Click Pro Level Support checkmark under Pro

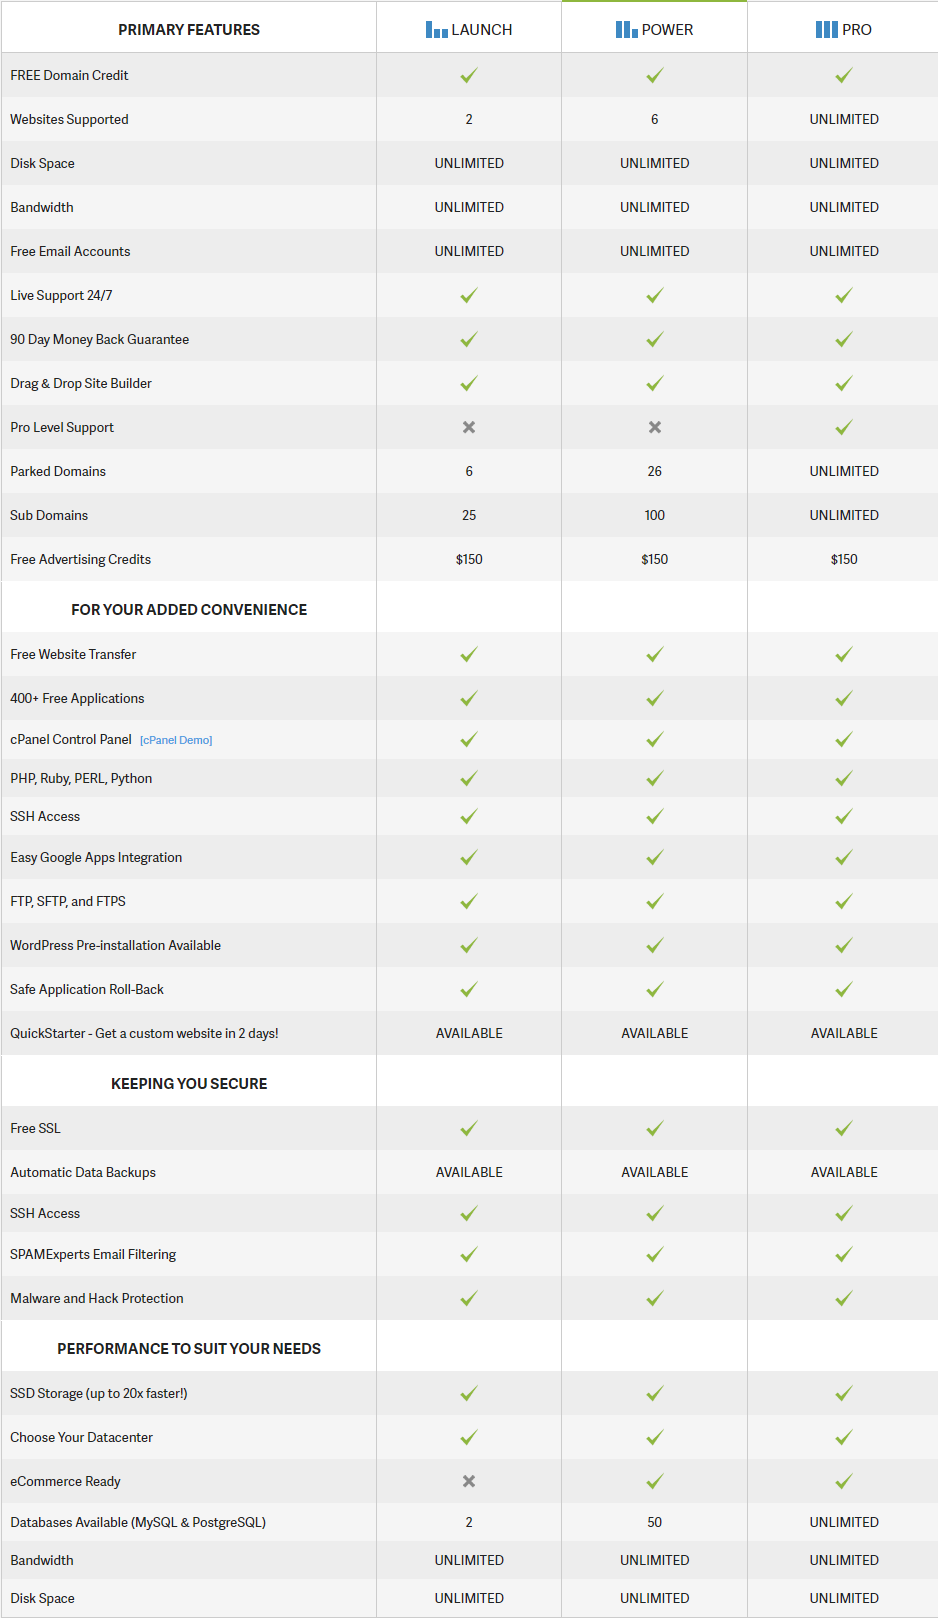pos(844,427)
